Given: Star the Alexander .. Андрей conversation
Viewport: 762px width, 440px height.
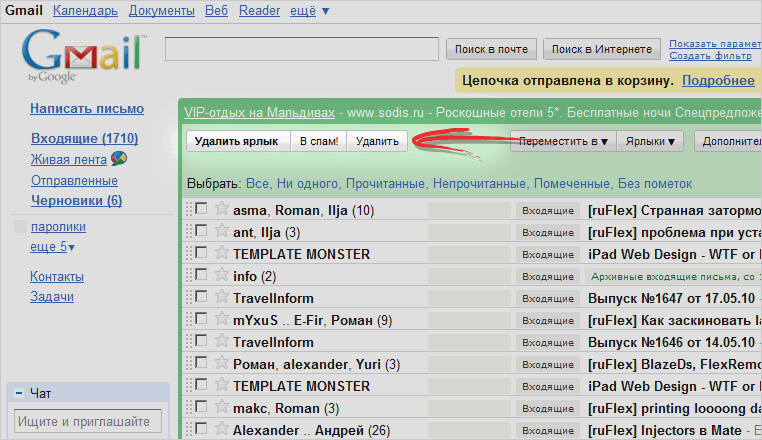Looking at the screenshot, I should 222,429.
